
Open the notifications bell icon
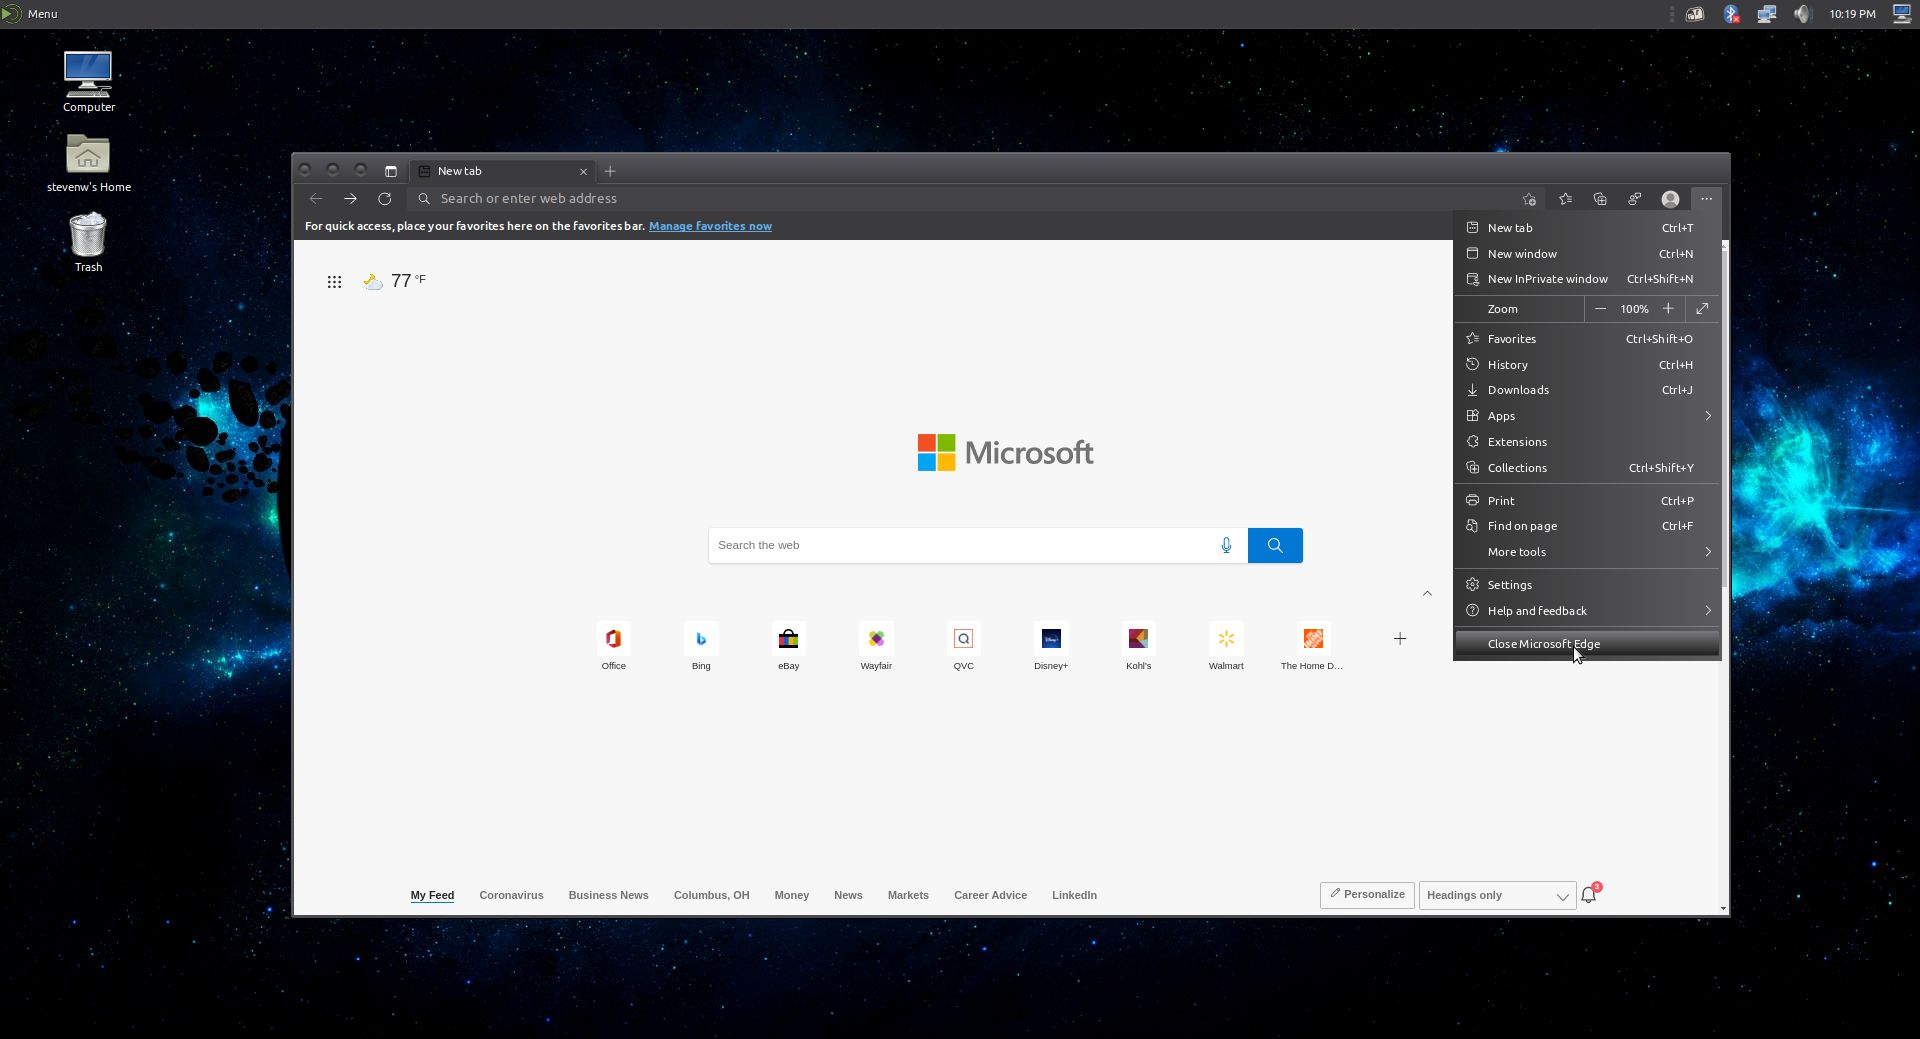[x=1589, y=895]
